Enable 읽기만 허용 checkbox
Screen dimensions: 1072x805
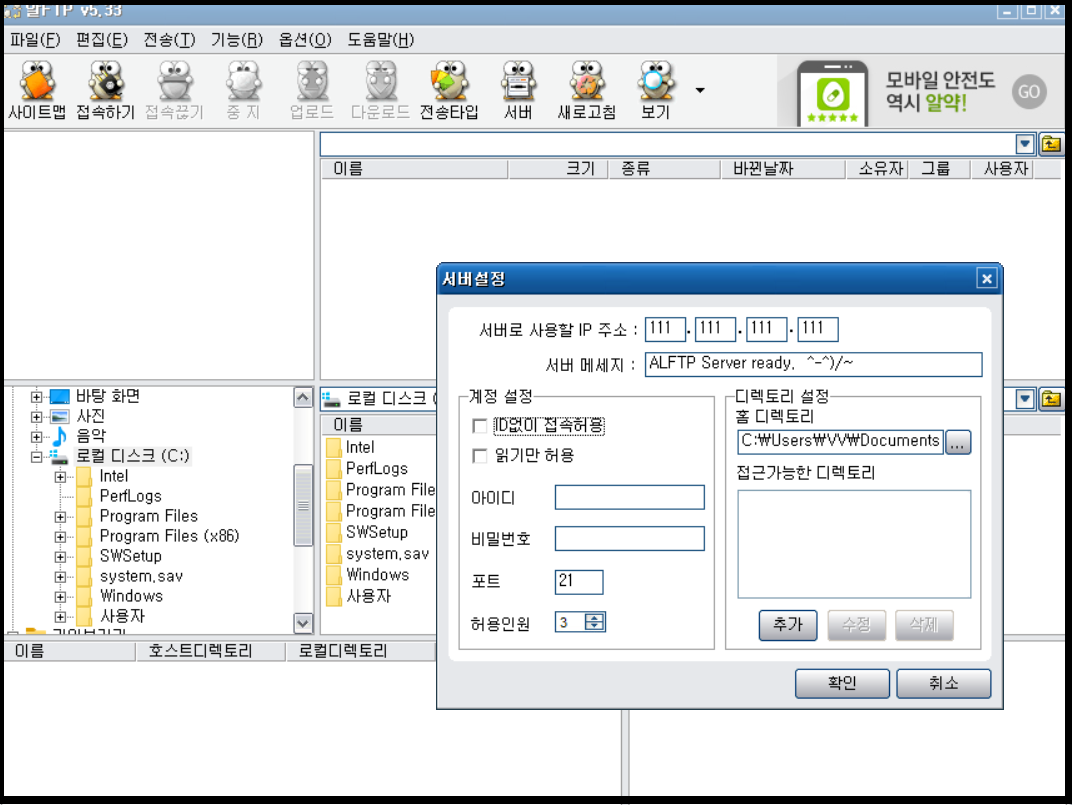point(480,456)
